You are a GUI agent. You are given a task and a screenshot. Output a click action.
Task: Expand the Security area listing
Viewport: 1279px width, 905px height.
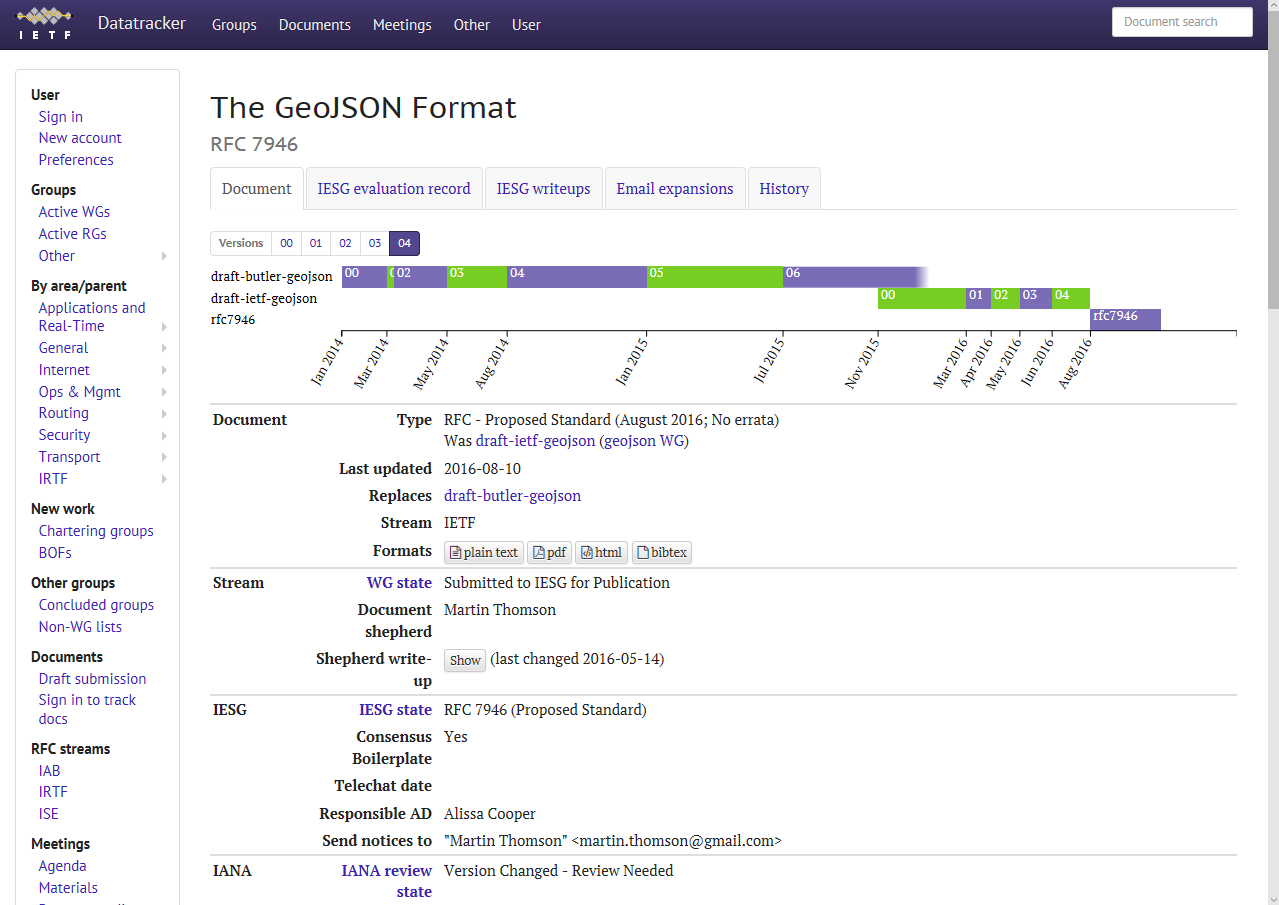(x=64, y=434)
